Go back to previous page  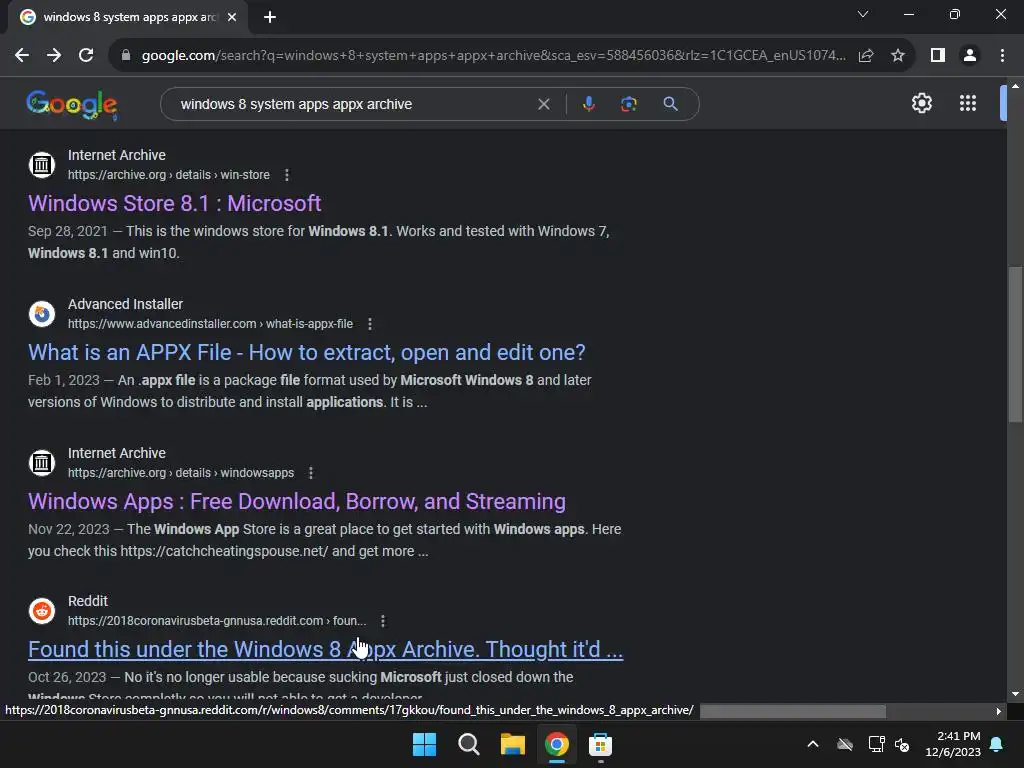(x=22, y=56)
